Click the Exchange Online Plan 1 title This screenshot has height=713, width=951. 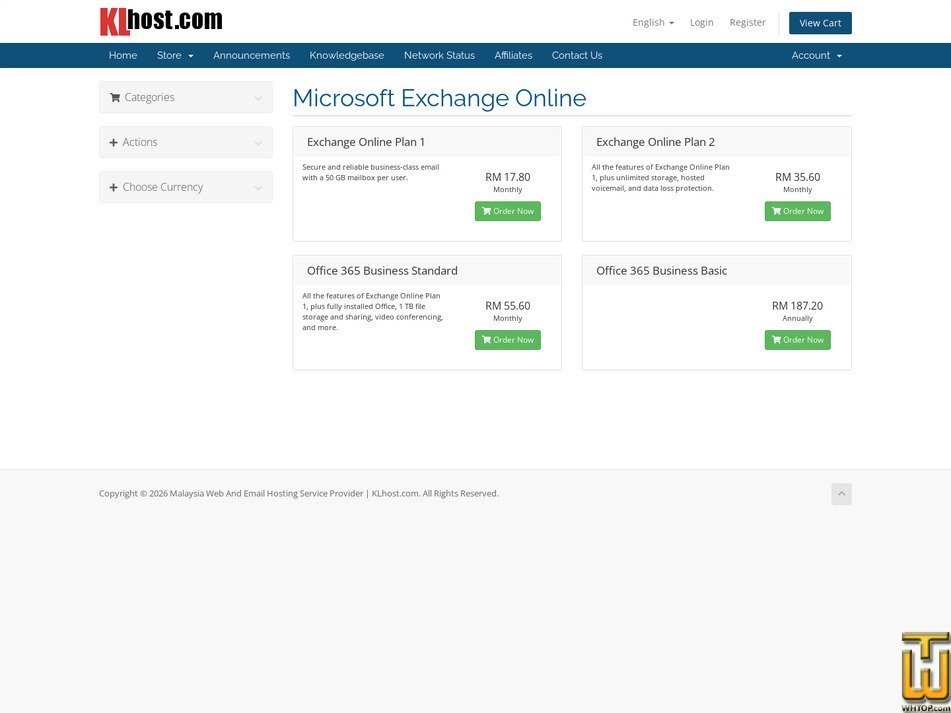[366, 142]
